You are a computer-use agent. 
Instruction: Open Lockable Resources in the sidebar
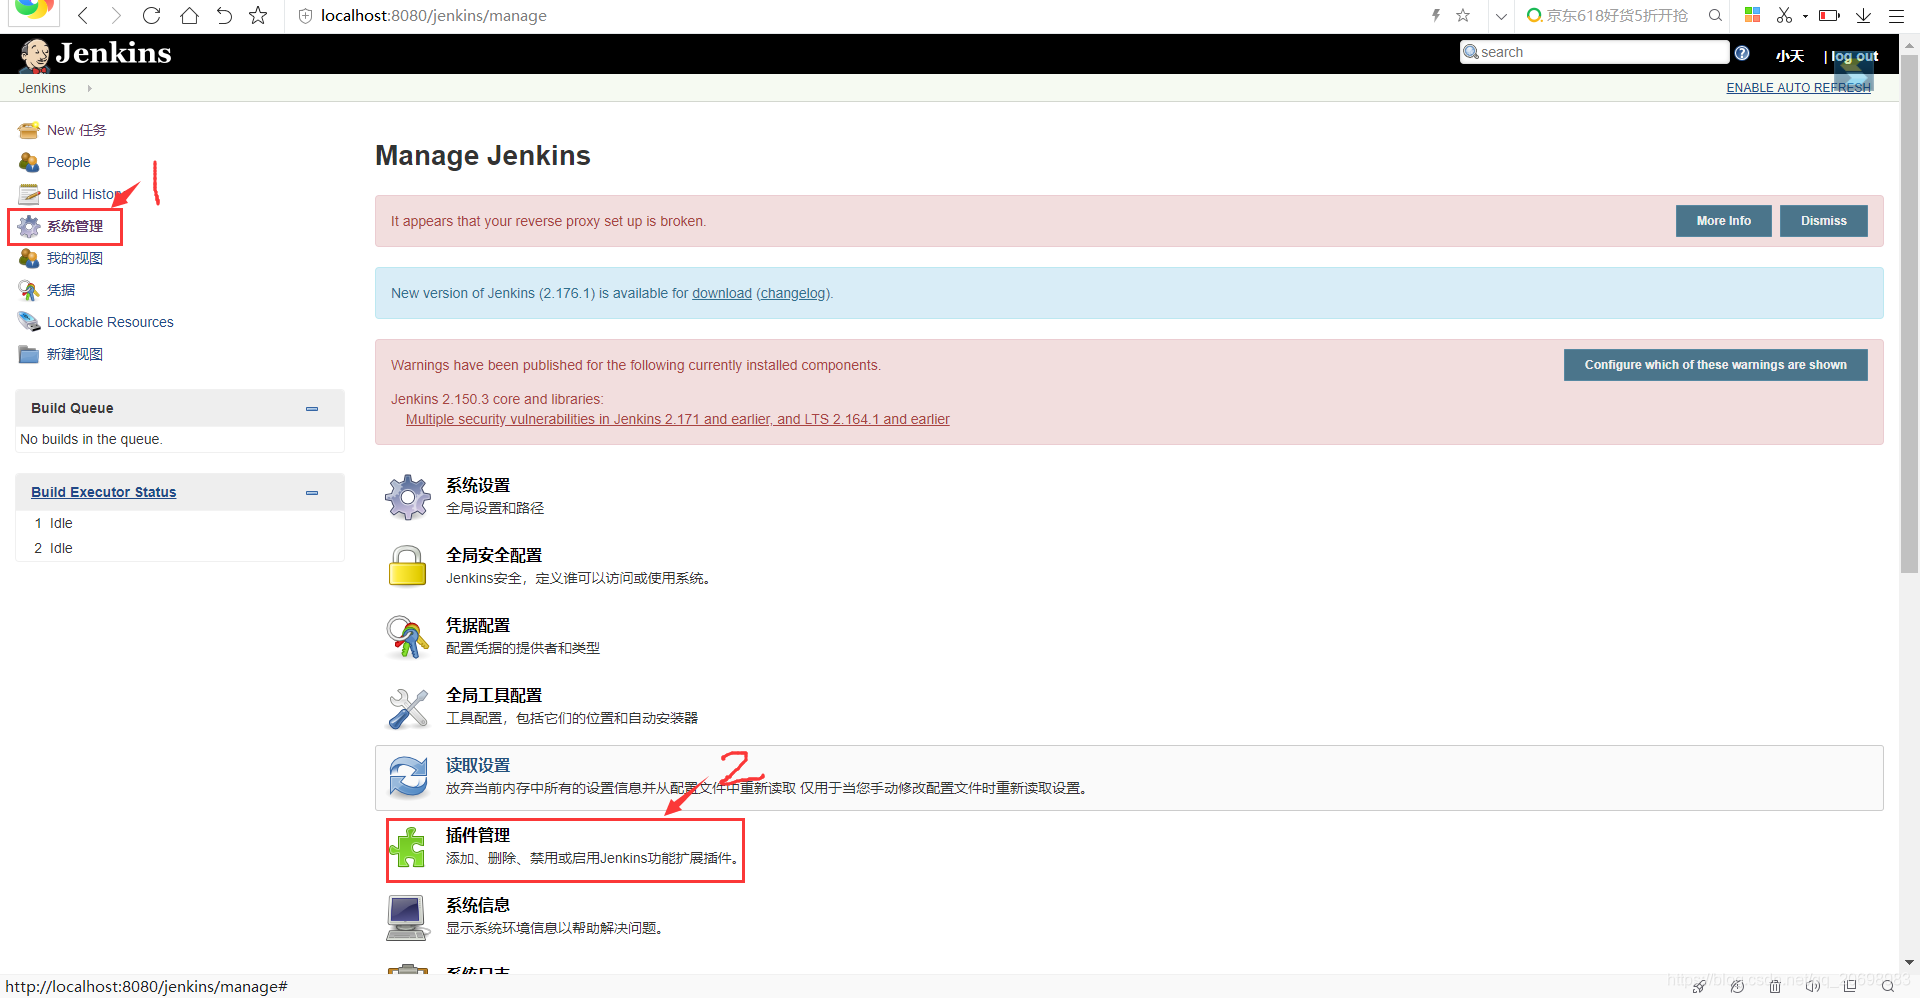110,322
